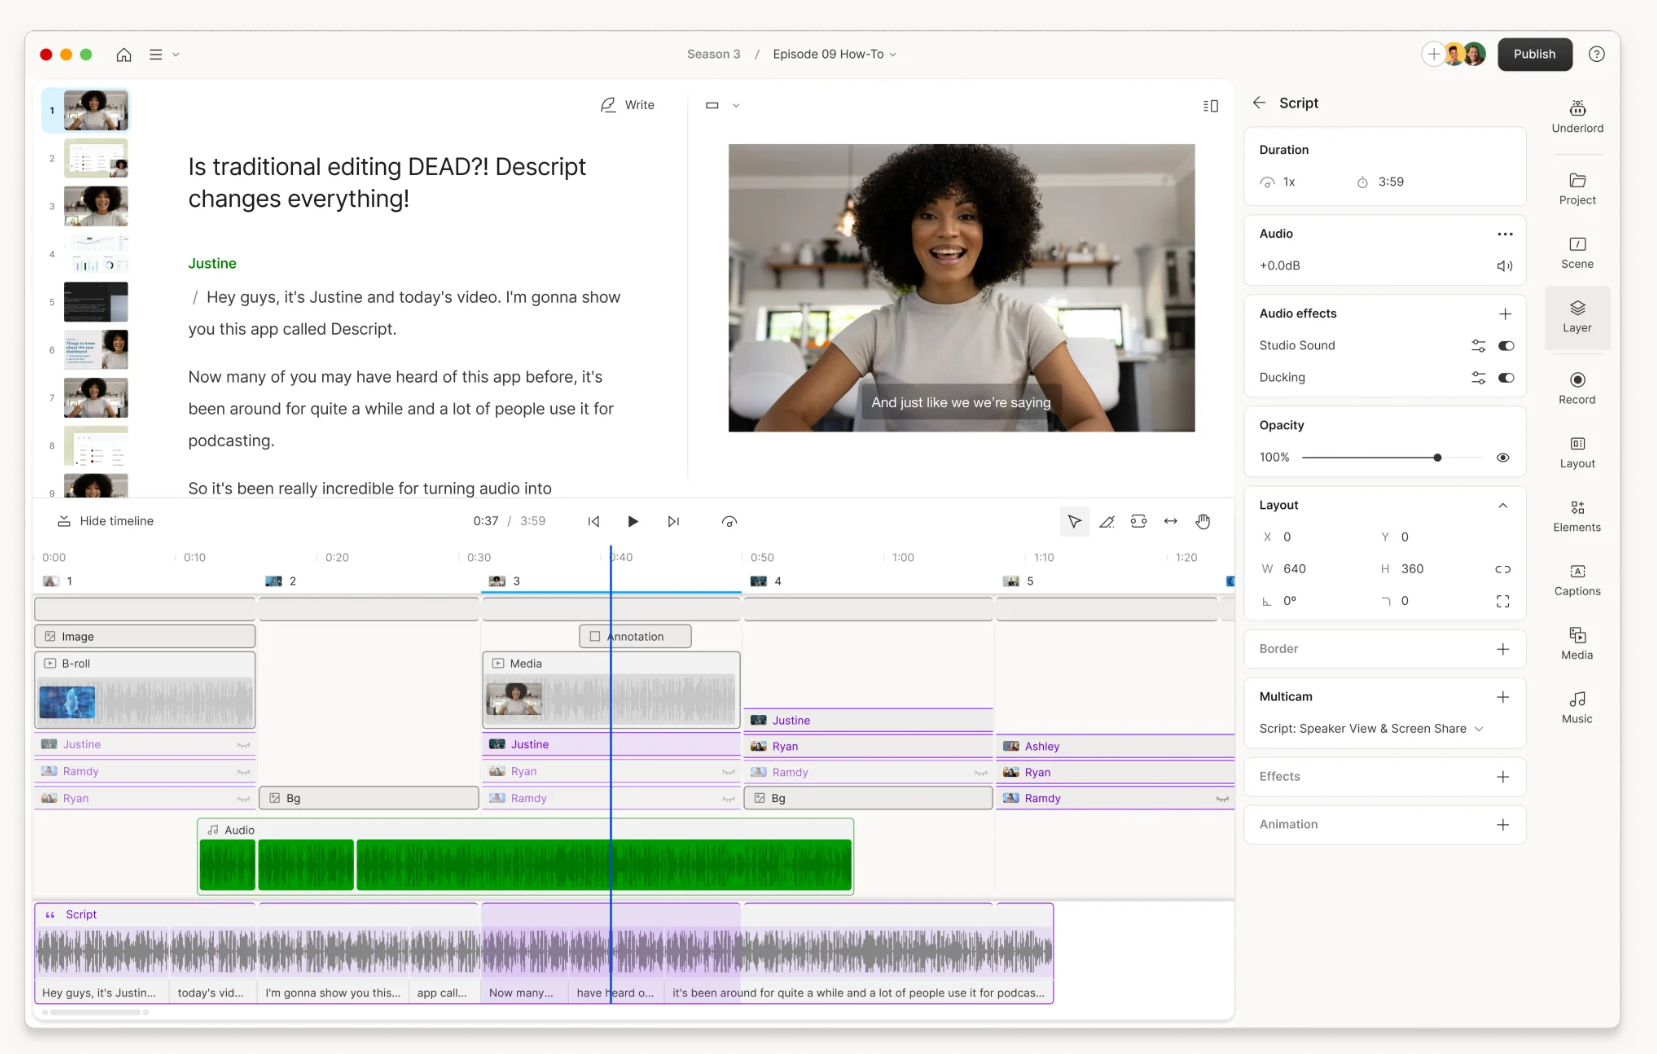This screenshot has width=1657, height=1054.
Task: Open the Underlord tab
Action: (x=1577, y=116)
